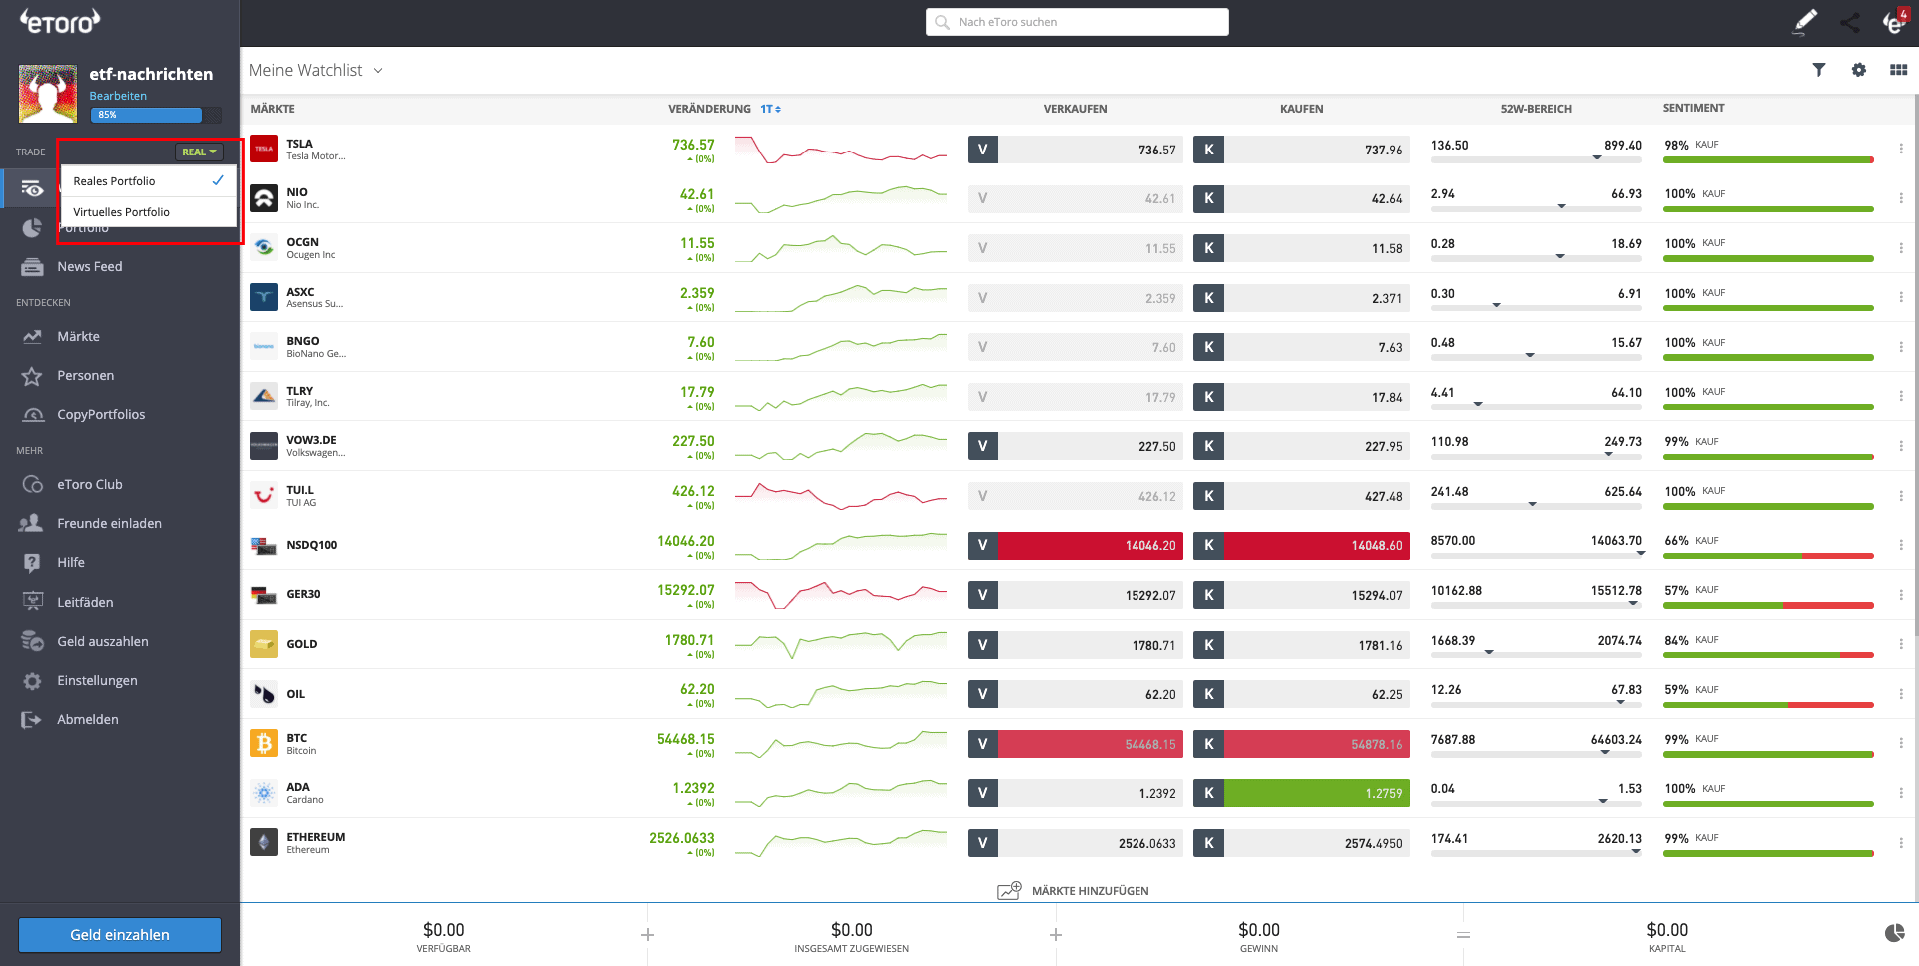Sort by Sentiment column header
1919x966 pixels.
tap(1693, 108)
